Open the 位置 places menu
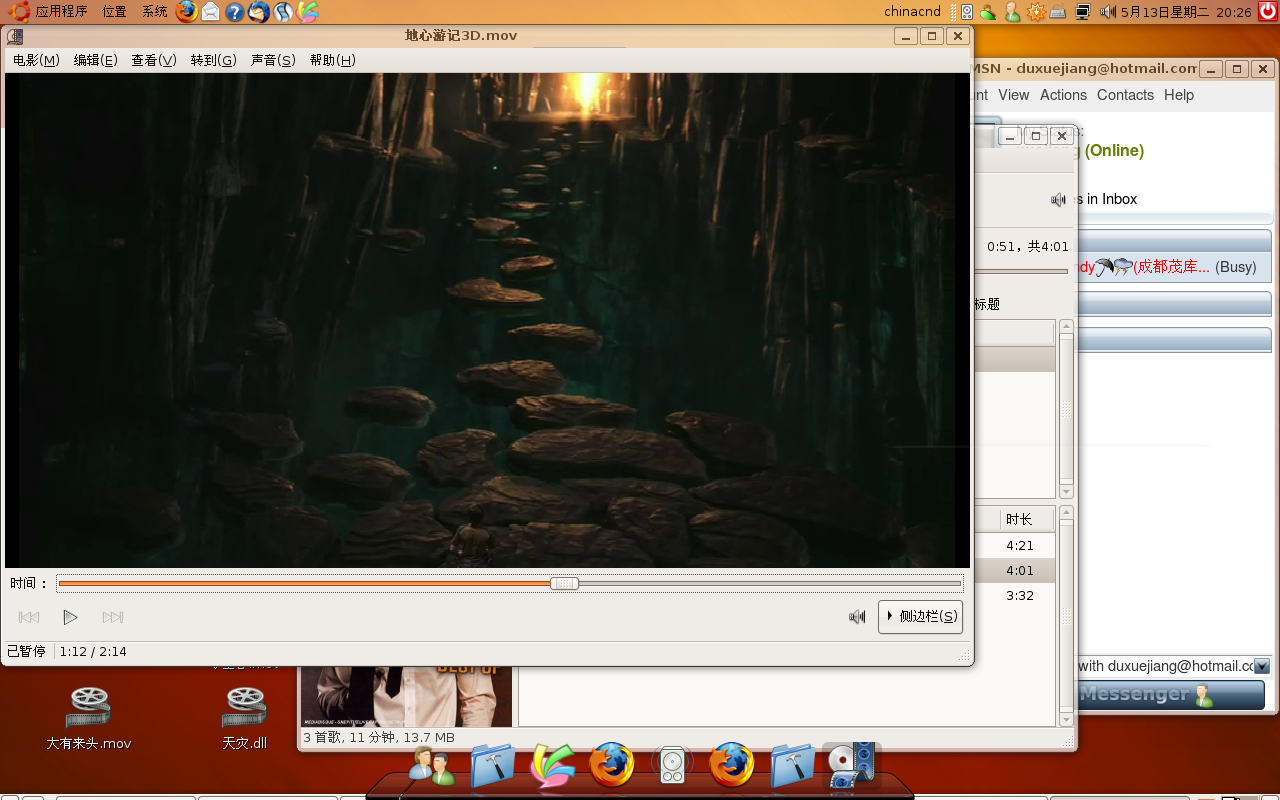The image size is (1280, 800). [x=114, y=12]
